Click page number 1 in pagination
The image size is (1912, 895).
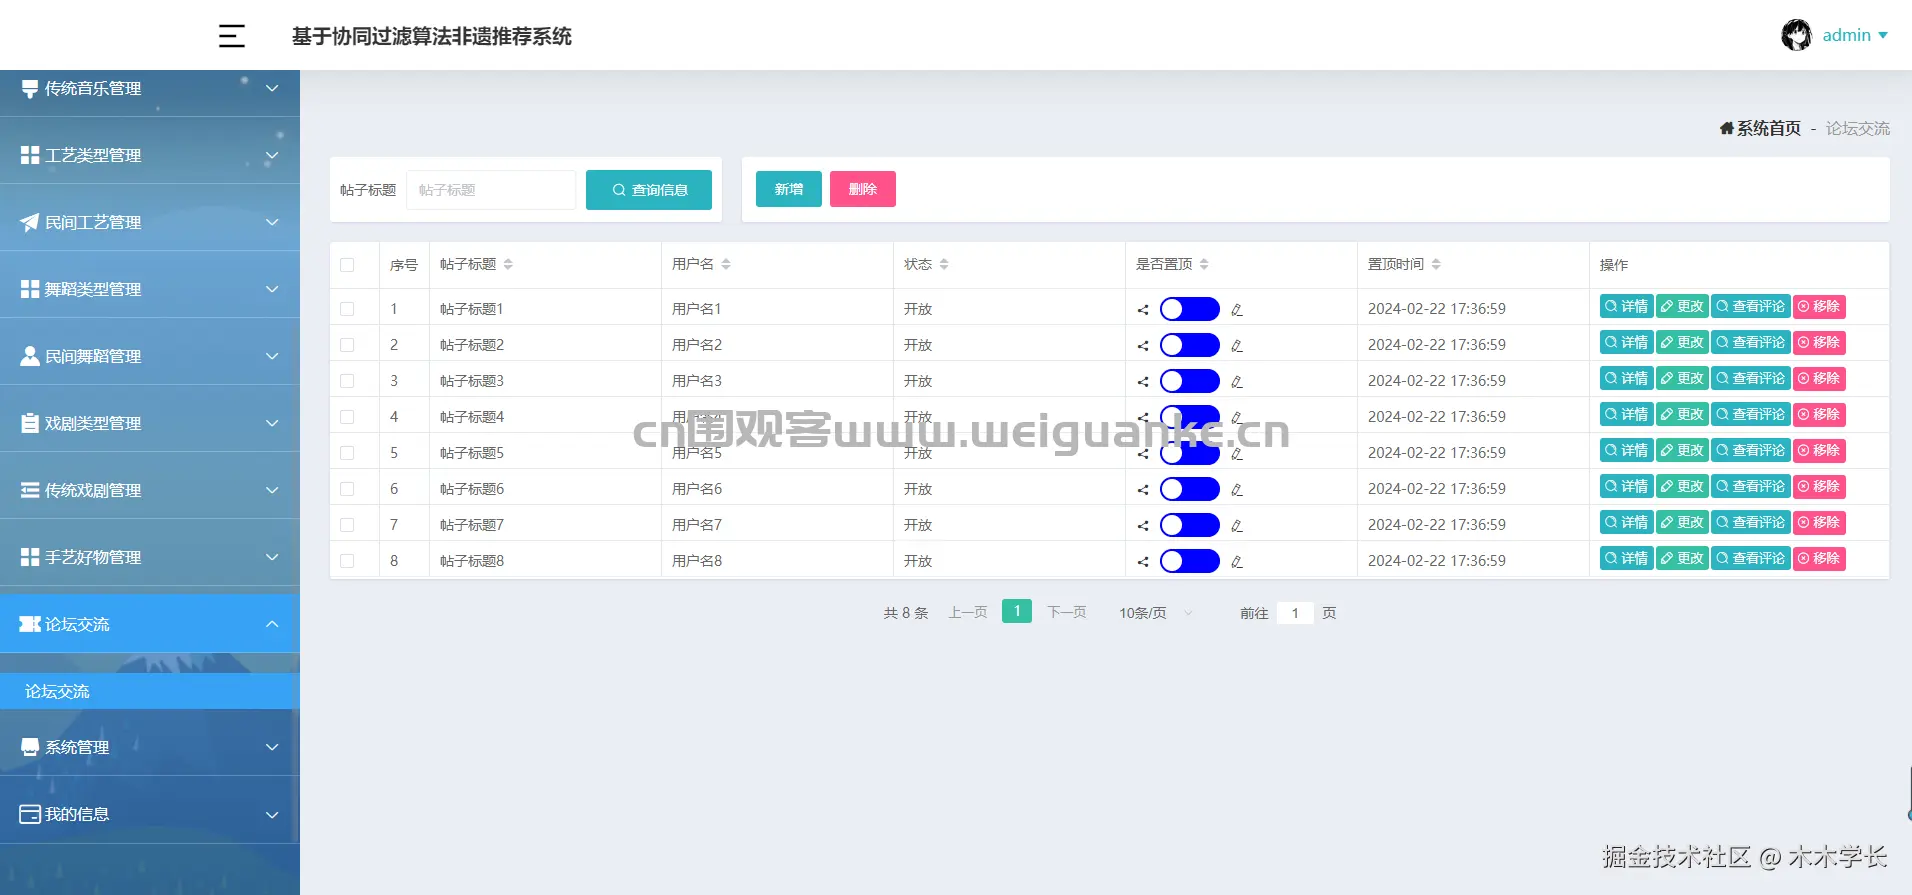point(1017,611)
